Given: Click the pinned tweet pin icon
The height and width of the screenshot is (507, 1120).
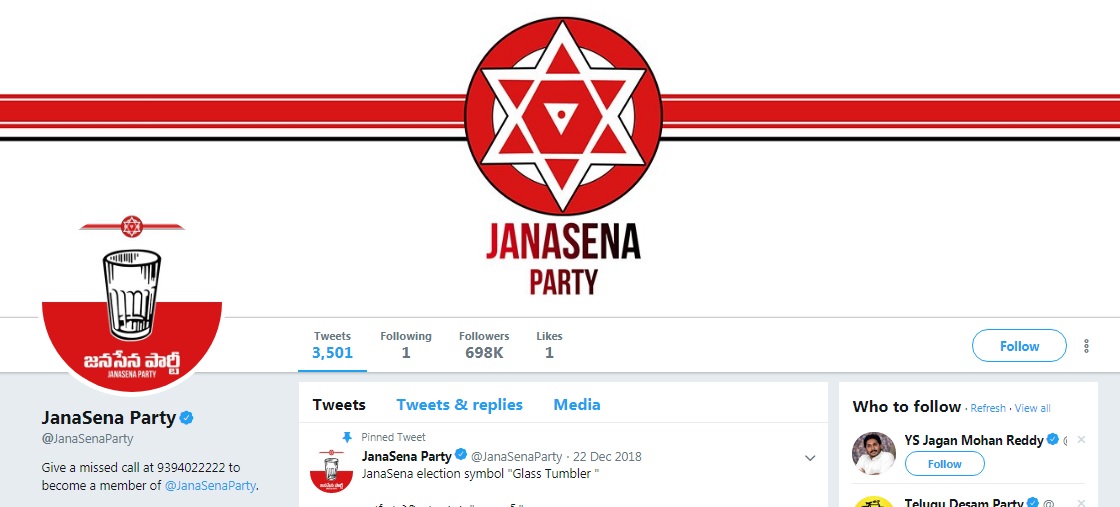Looking at the screenshot, I should coord(346,437).
